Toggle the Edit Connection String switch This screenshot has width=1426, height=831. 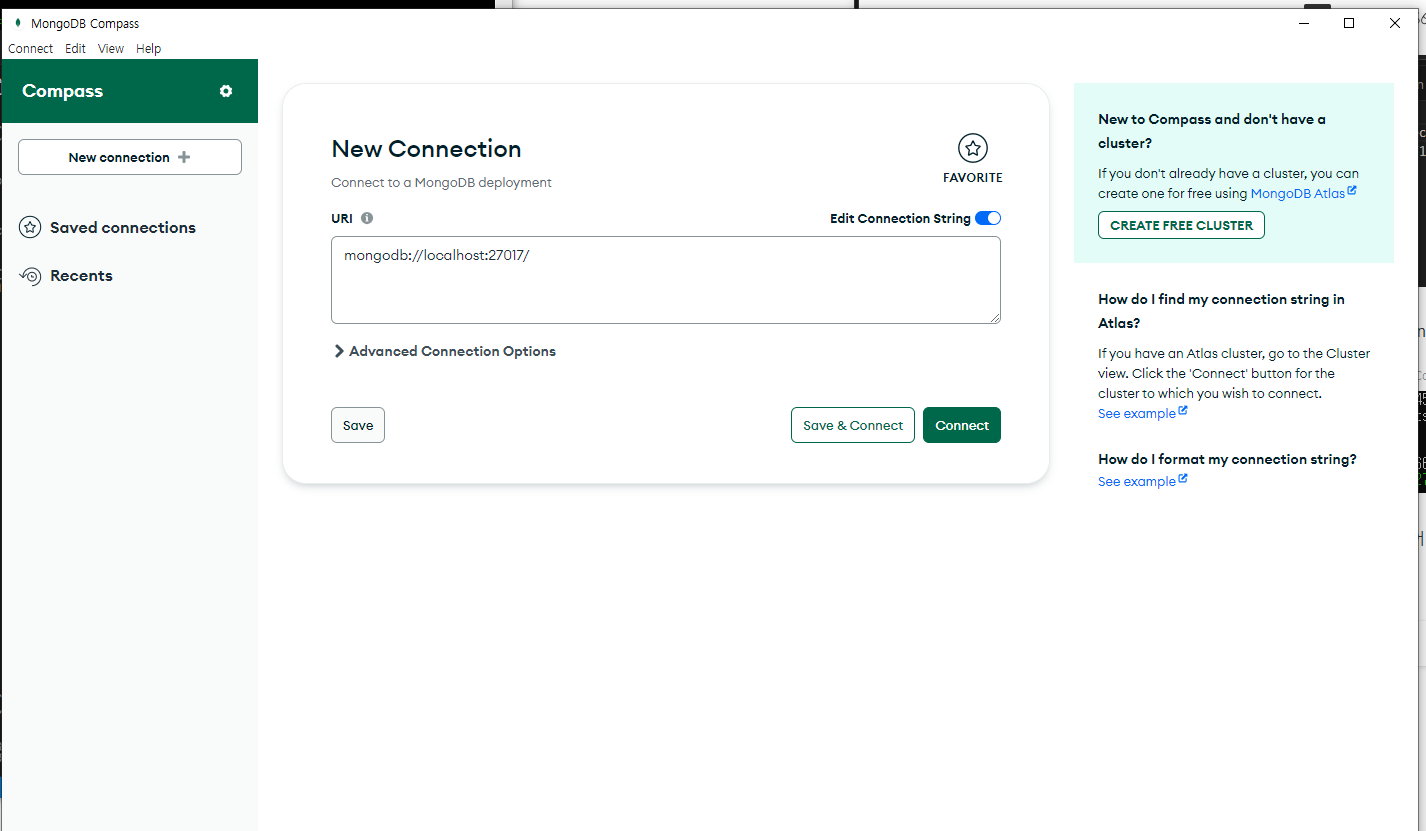tap(988, 218)
